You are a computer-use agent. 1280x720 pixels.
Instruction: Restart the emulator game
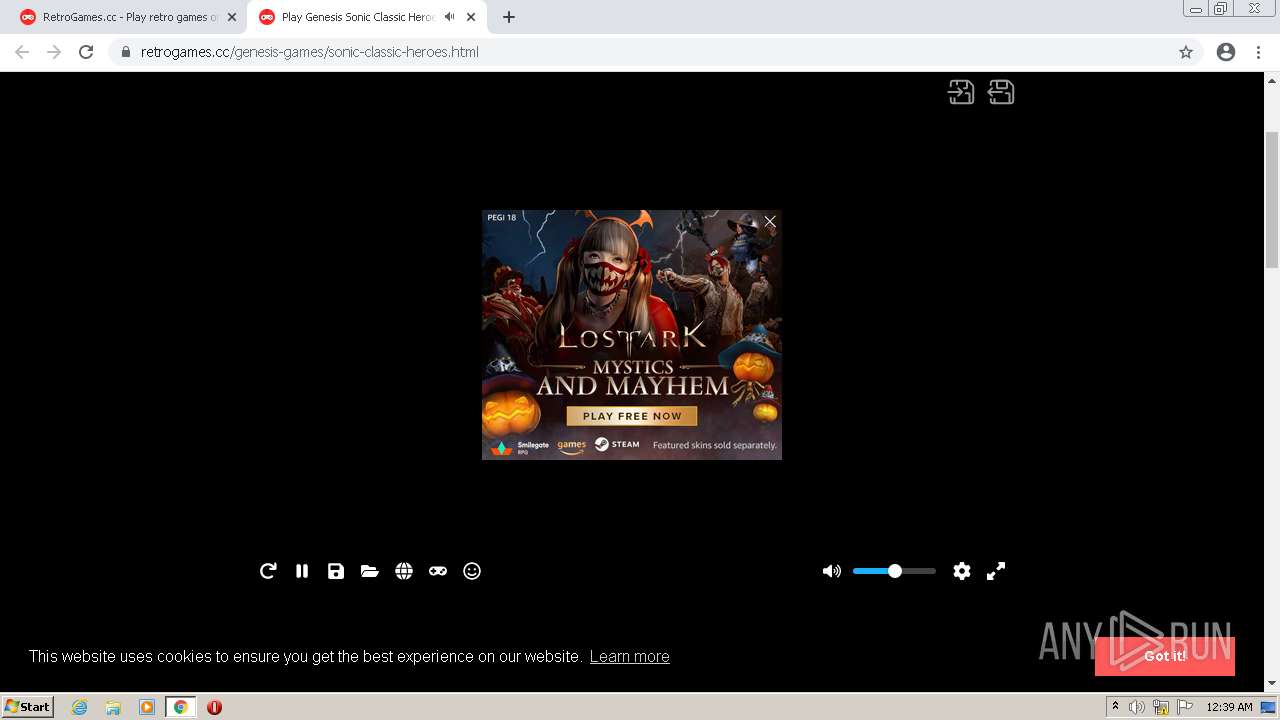pyautogui.click(x=268, y=571)
